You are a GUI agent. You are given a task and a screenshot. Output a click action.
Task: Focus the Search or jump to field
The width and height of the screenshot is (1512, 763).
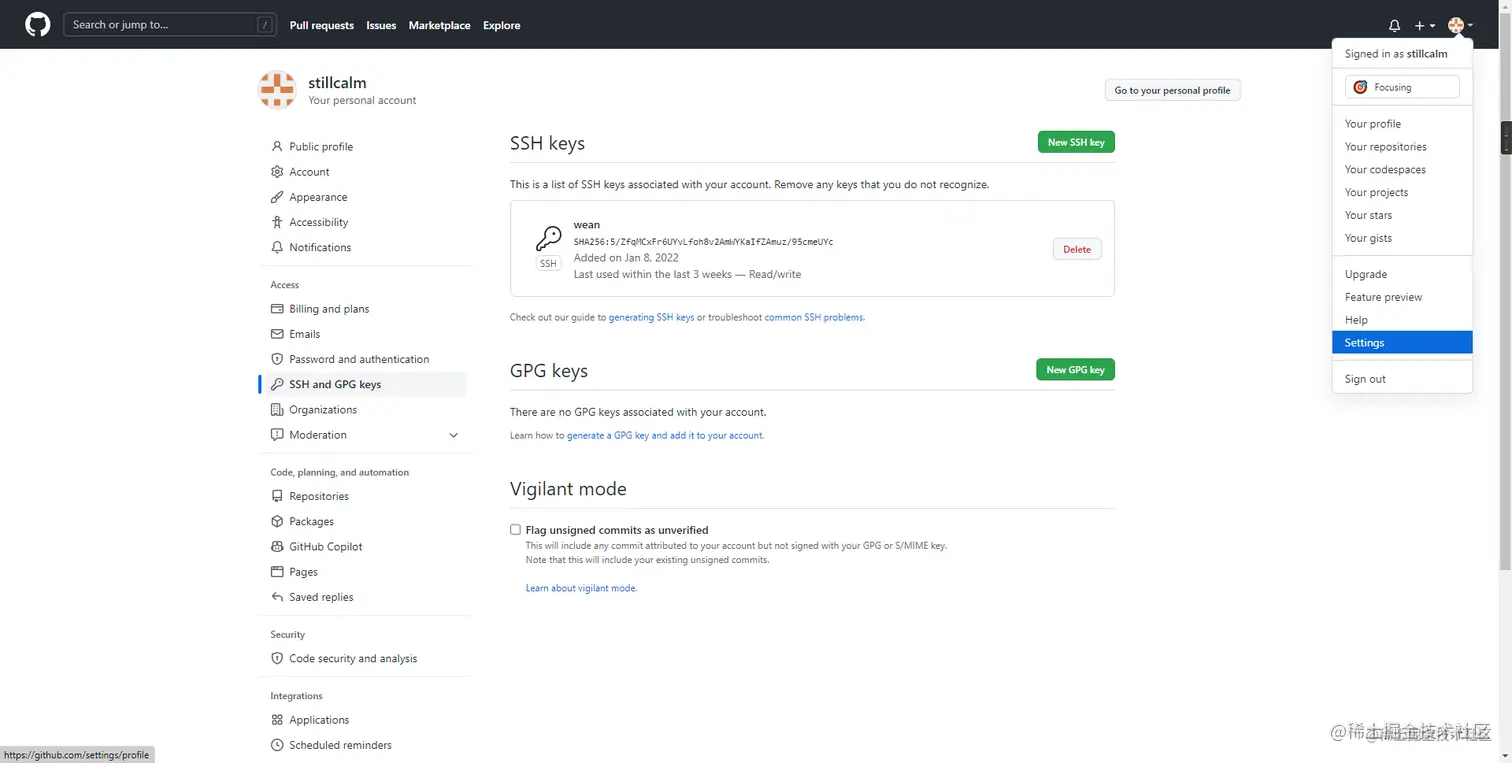(x=170, y=25)
